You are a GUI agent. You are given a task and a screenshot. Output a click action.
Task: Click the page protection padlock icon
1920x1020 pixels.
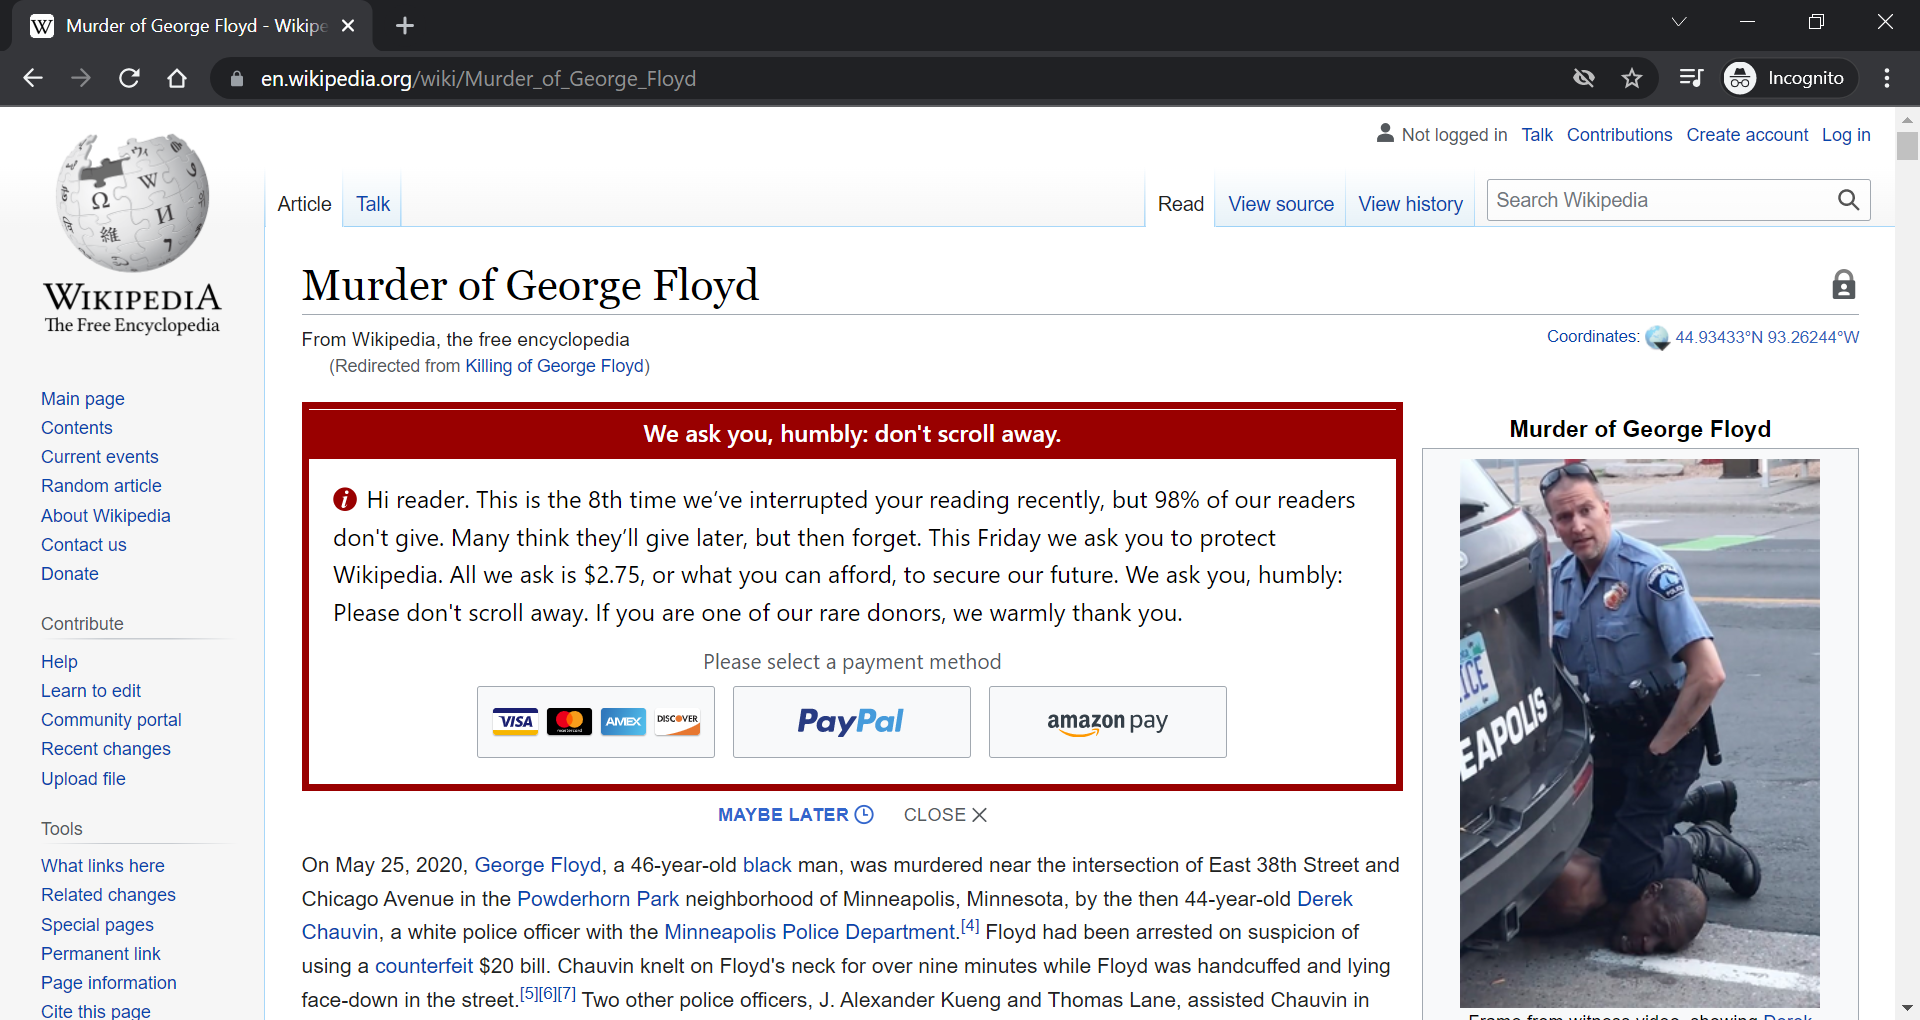(1843, 285)
